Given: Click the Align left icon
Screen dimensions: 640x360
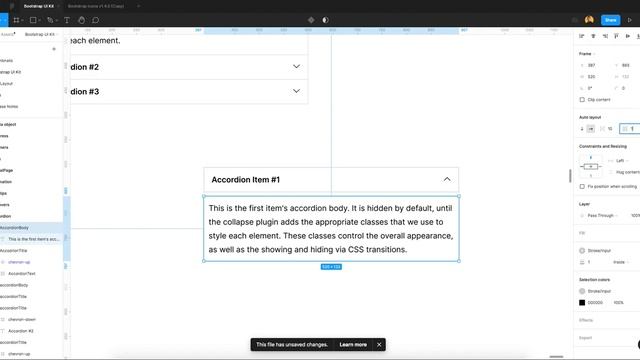Looking at the screenshot, I should coord(582,36).
